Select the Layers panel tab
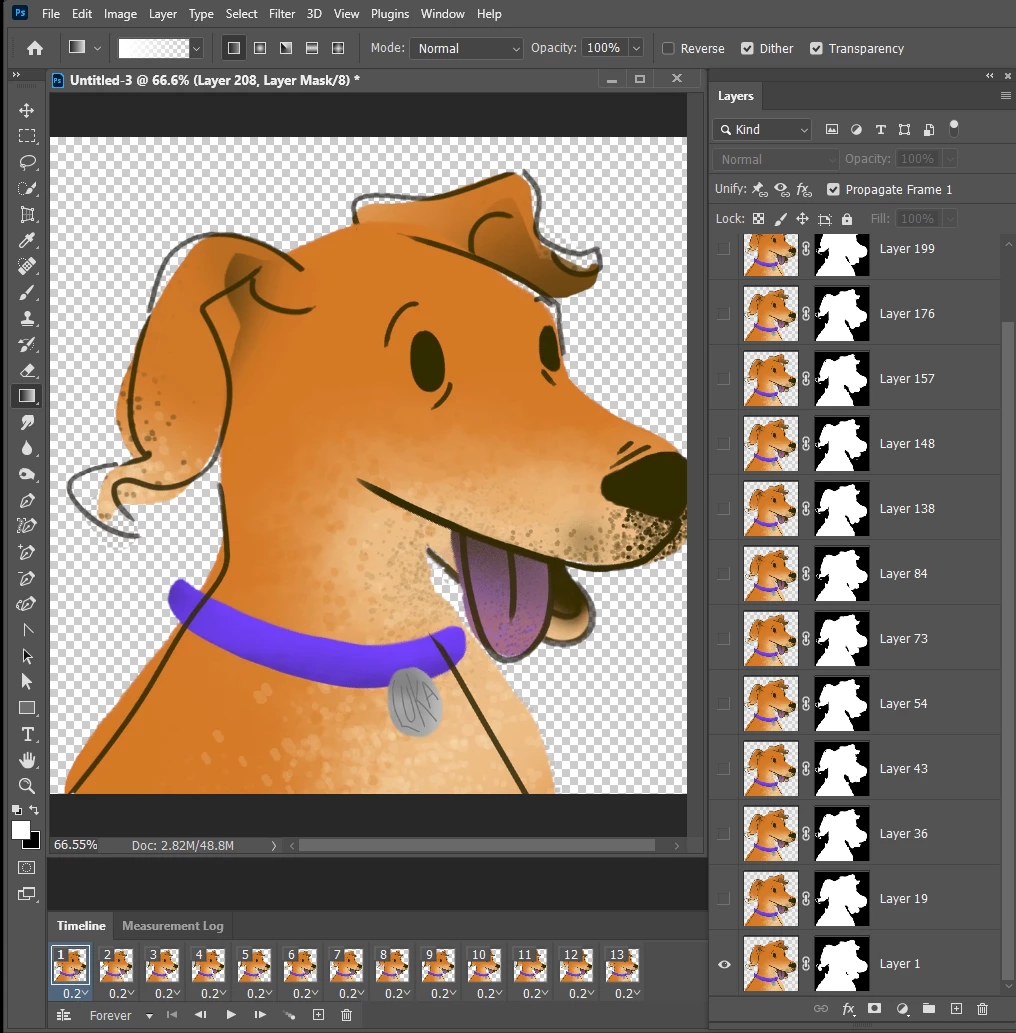1016x1033 pixels. point(735,96)
